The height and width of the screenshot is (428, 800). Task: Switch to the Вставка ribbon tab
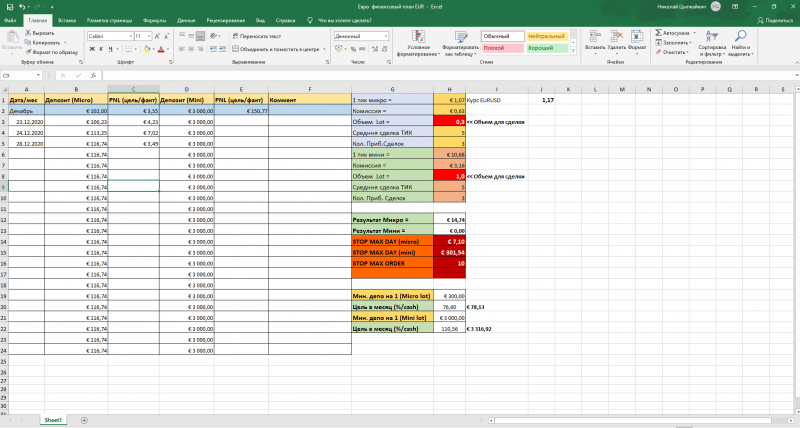point(67,20)
